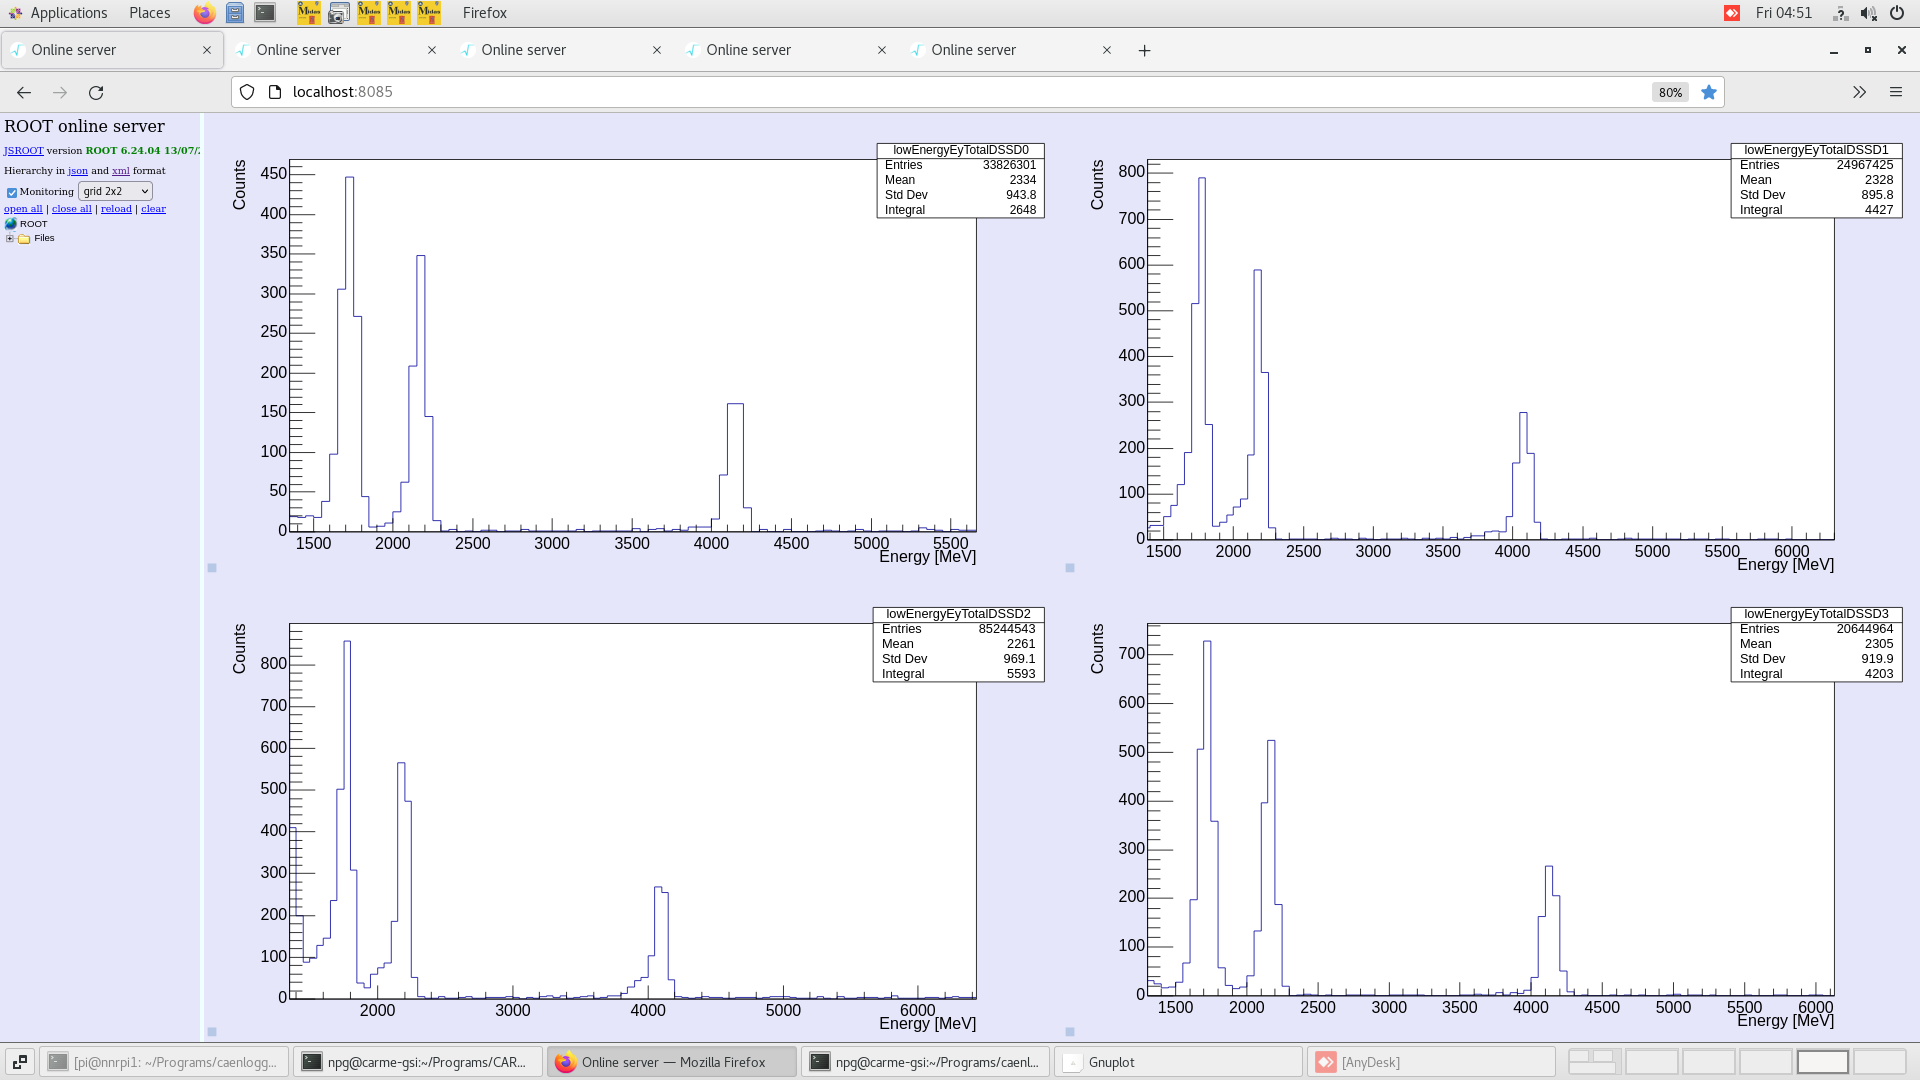The image size is (1920, 1080).
Task: Uncheck the Monitoring checkbox
Action: click(x=12, y=191)
